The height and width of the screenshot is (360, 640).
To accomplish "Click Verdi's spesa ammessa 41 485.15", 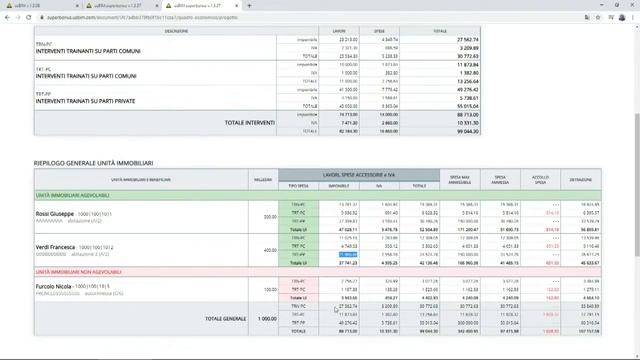I will point(509,263).
